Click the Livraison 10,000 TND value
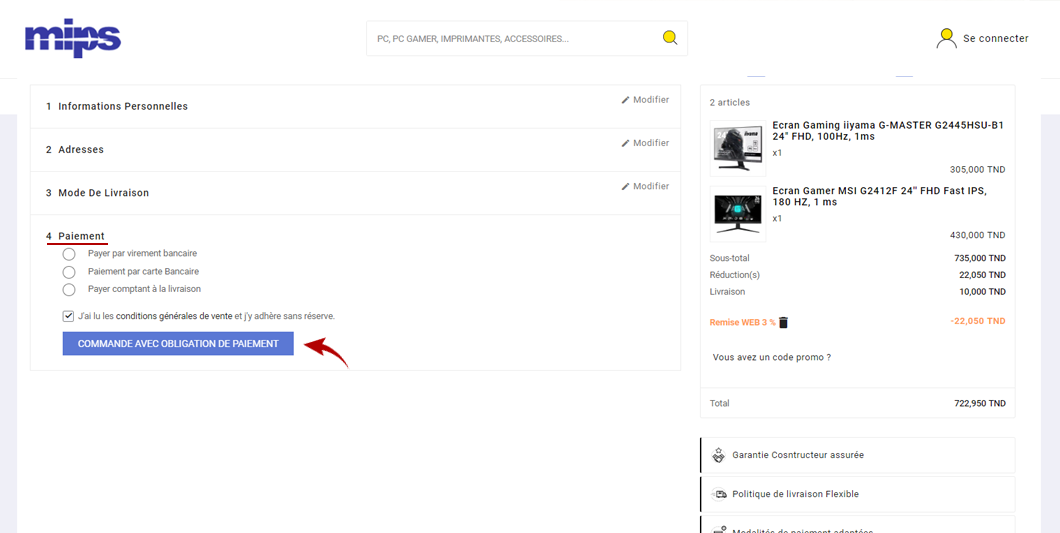 (x=982, y=292)
